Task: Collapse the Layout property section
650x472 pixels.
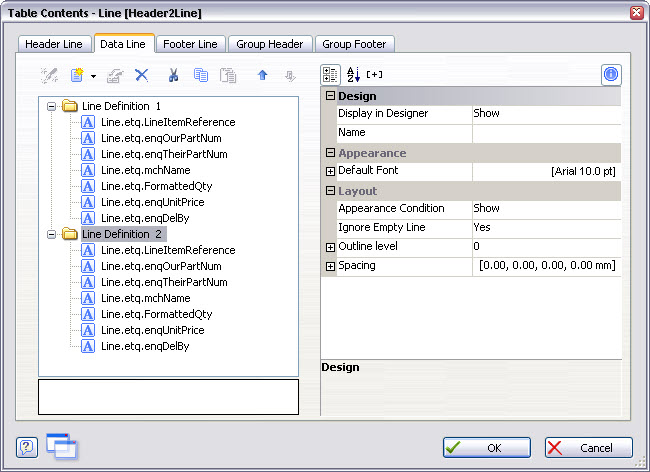Action: (x=330, y=191)
